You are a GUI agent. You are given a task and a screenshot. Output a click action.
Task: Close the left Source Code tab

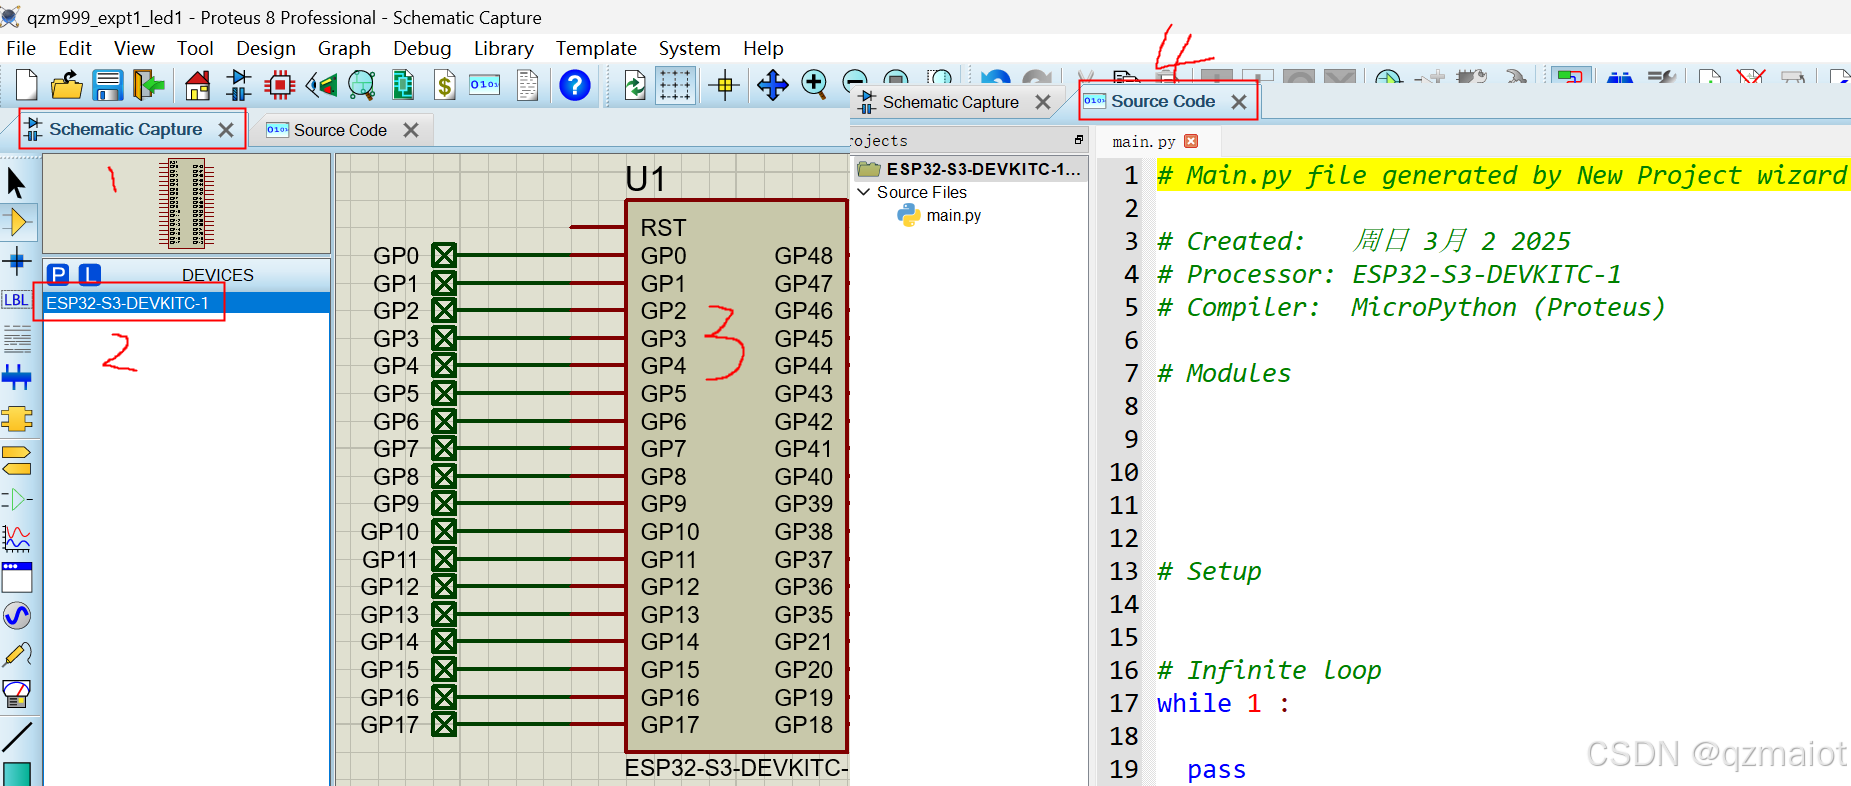tap(410, 130)
